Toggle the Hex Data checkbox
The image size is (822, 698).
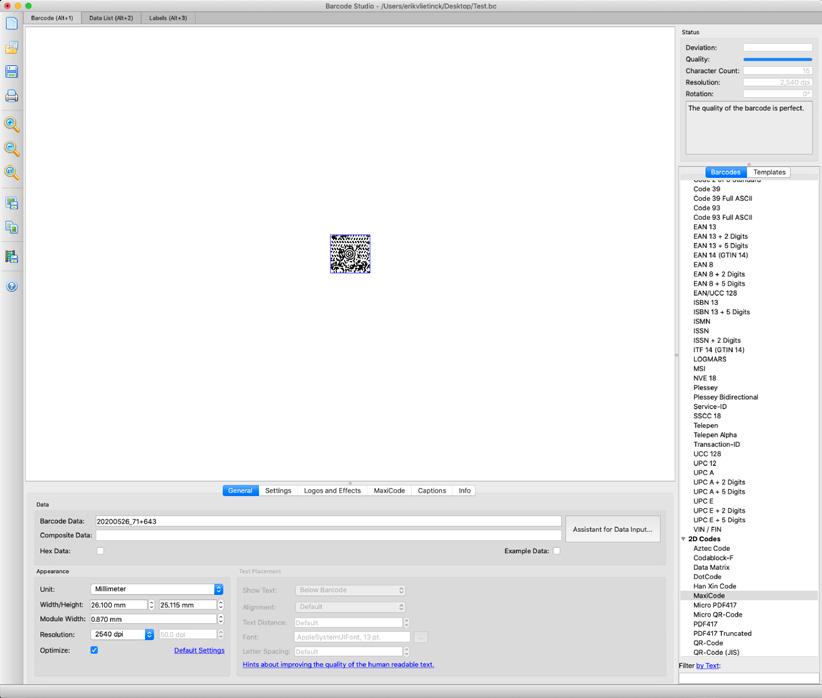click(100, 551)
